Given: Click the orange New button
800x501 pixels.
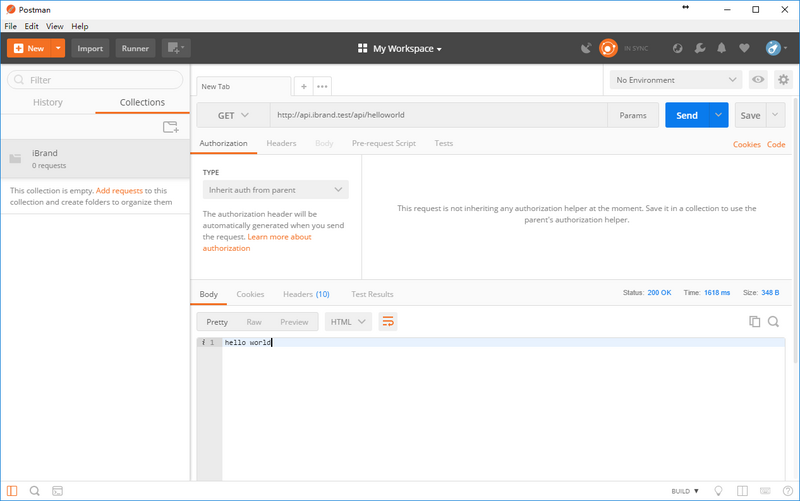Looking at the screenshot, I should 29,48.
